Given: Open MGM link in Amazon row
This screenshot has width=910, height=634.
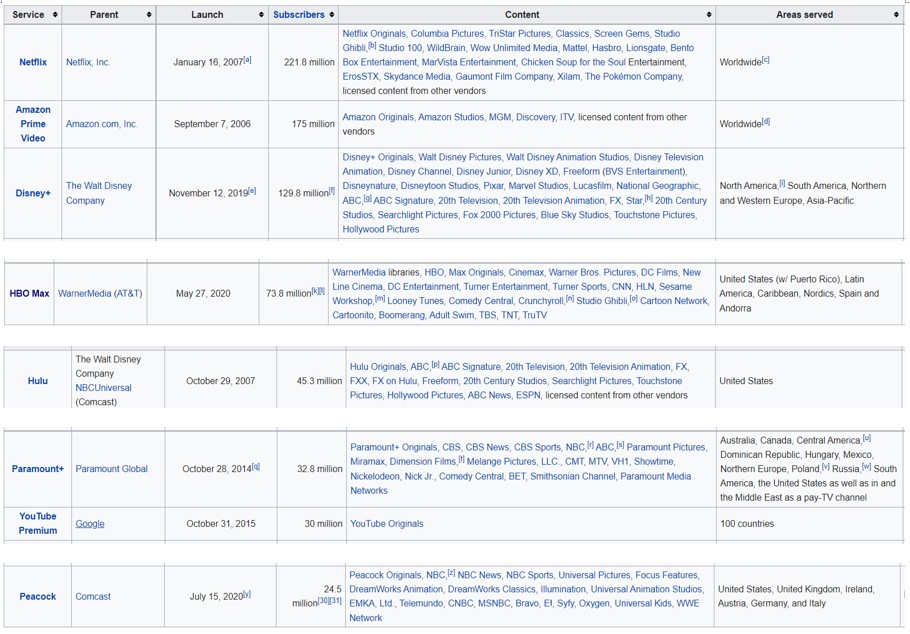Looking at the screenshot, I should [x=500, y=117].
